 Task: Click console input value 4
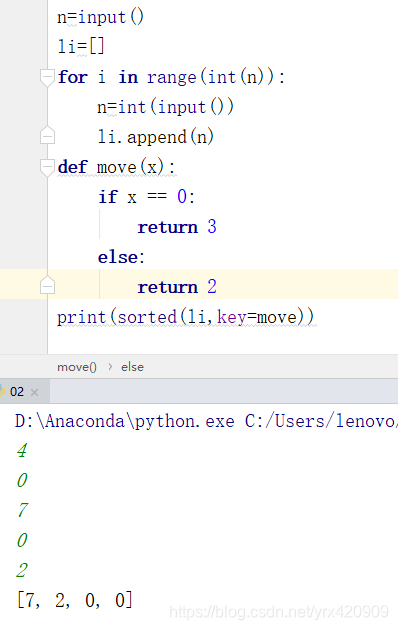[x=22, y=450]
